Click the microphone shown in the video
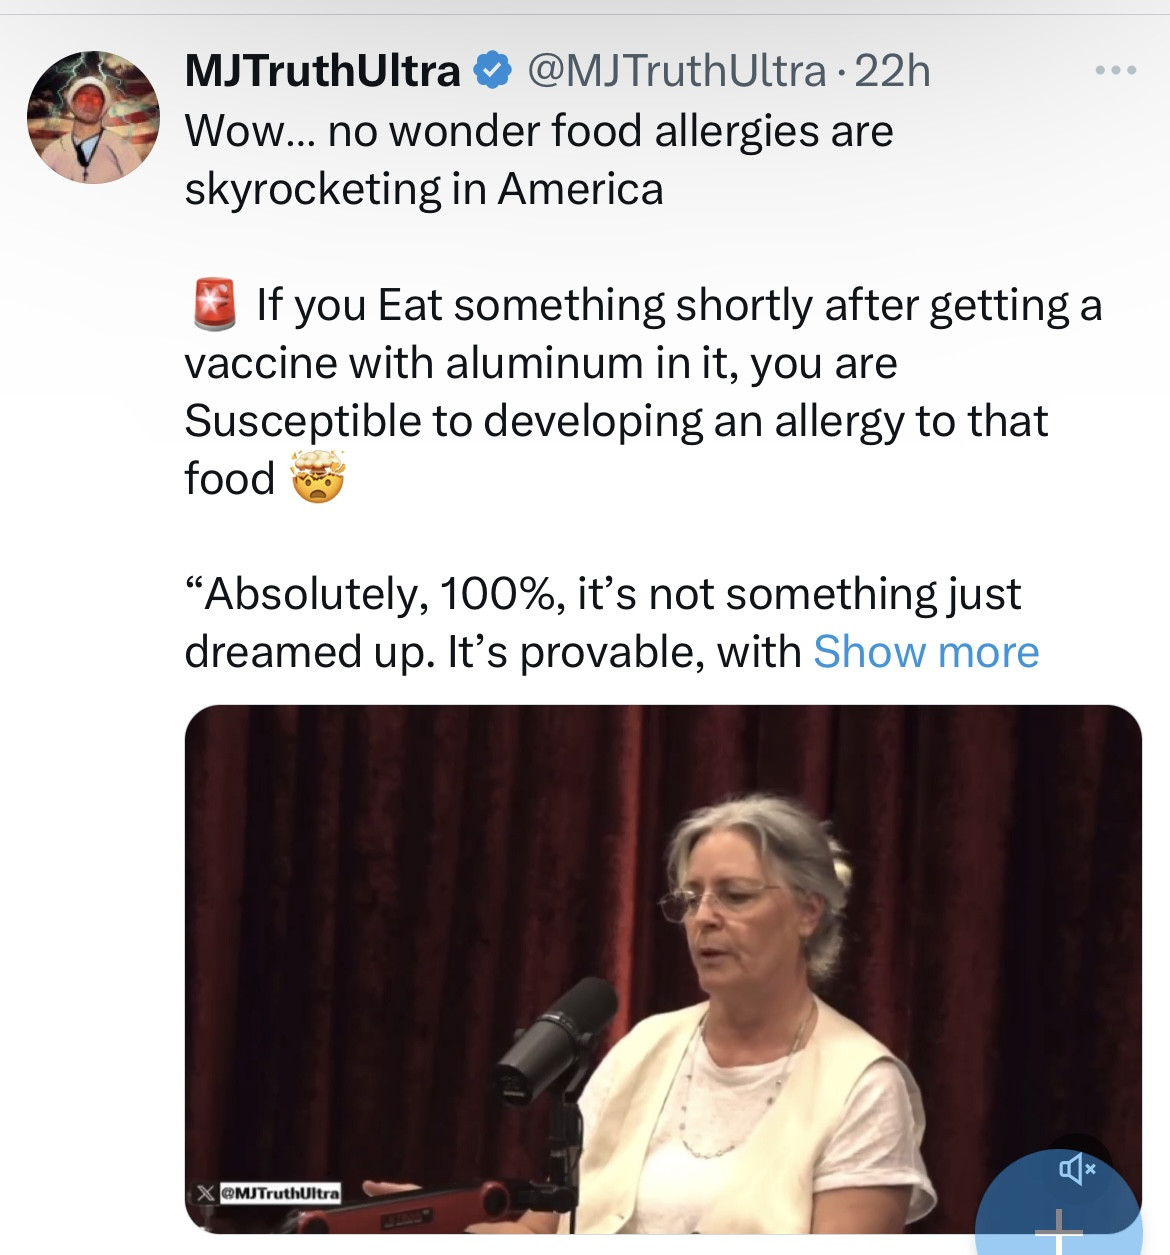Image resolution: width=1170 pixels, height=1255 pixels. pyautogui.click(x=558, y=1040)
